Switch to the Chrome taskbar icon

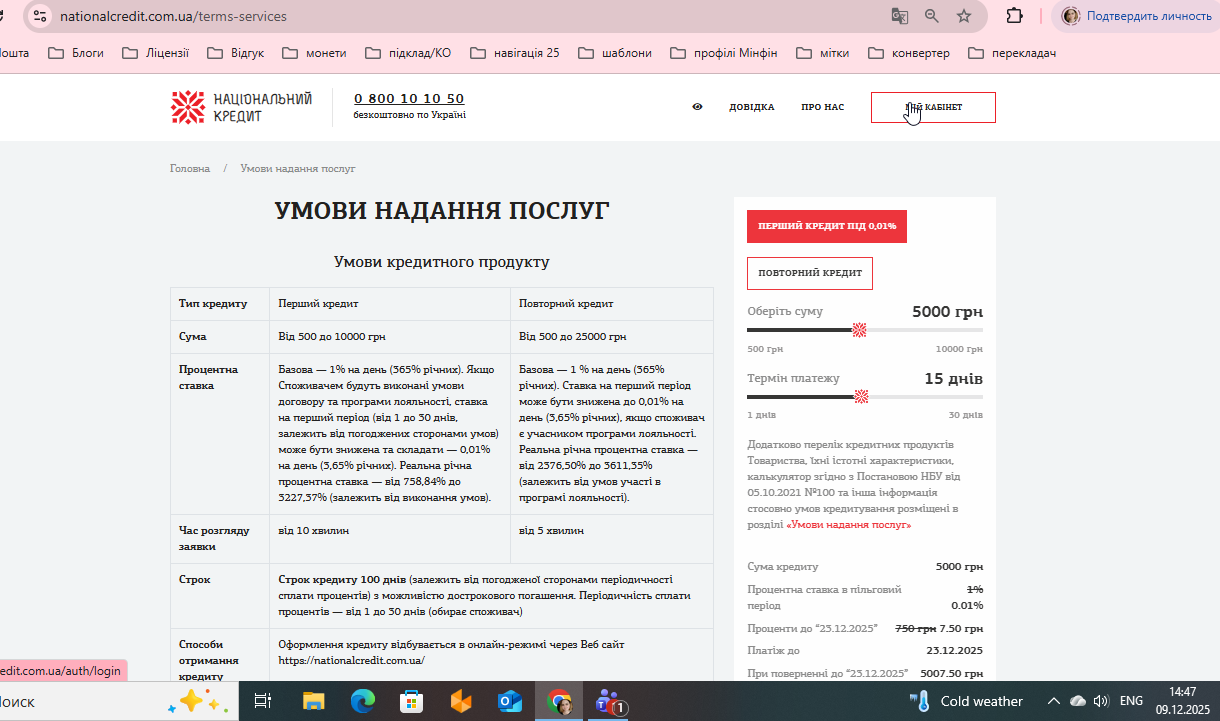pos(559,701)
